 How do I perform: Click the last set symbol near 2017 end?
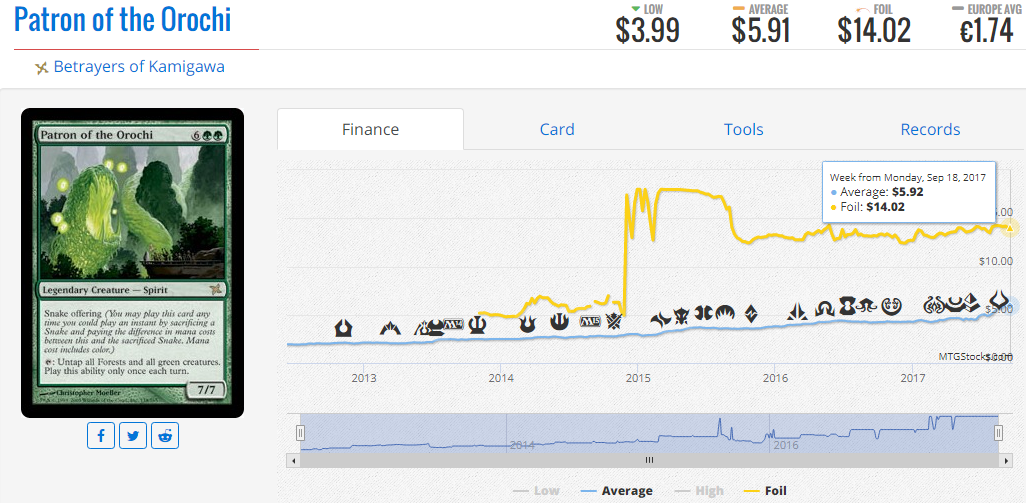(x=1001, y=299)
